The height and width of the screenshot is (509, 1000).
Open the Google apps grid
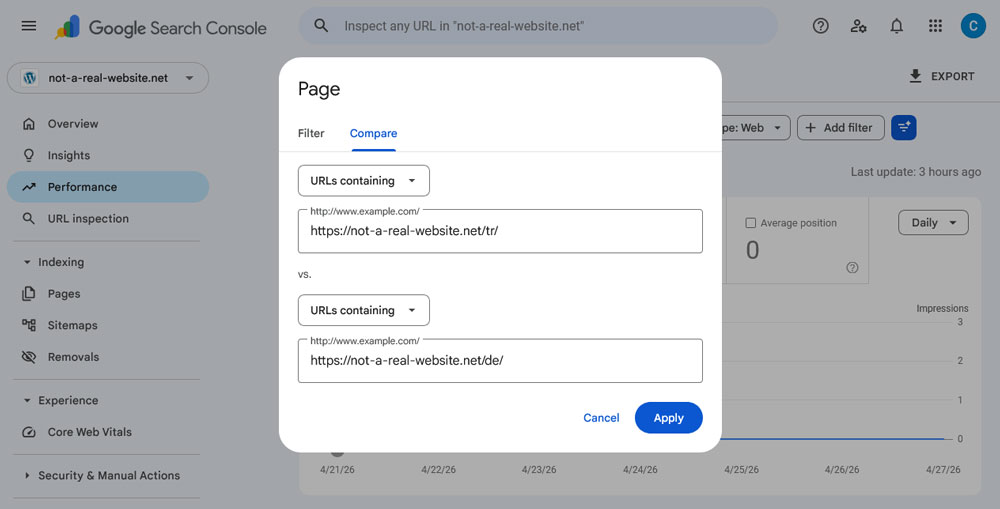935,26
